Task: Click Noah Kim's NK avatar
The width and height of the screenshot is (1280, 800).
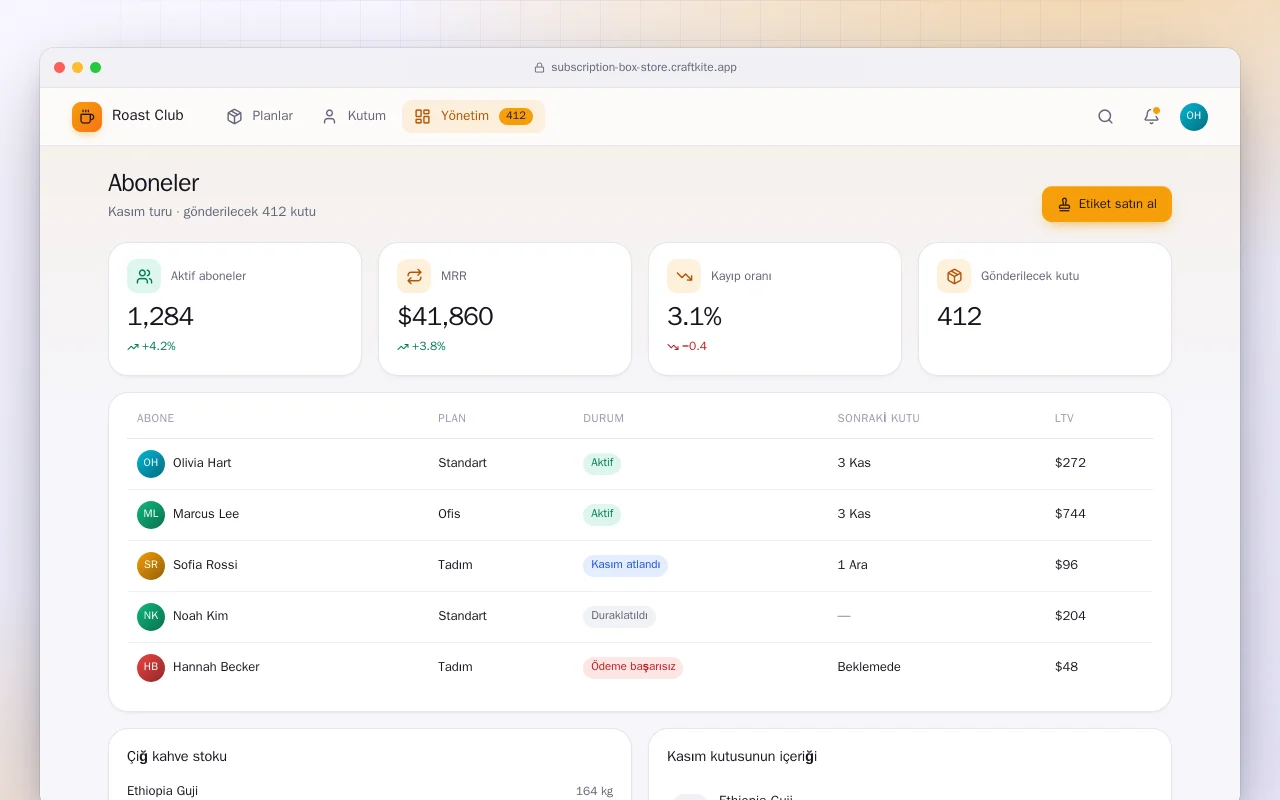Action: pyautogui.click(x=151, y=616)
